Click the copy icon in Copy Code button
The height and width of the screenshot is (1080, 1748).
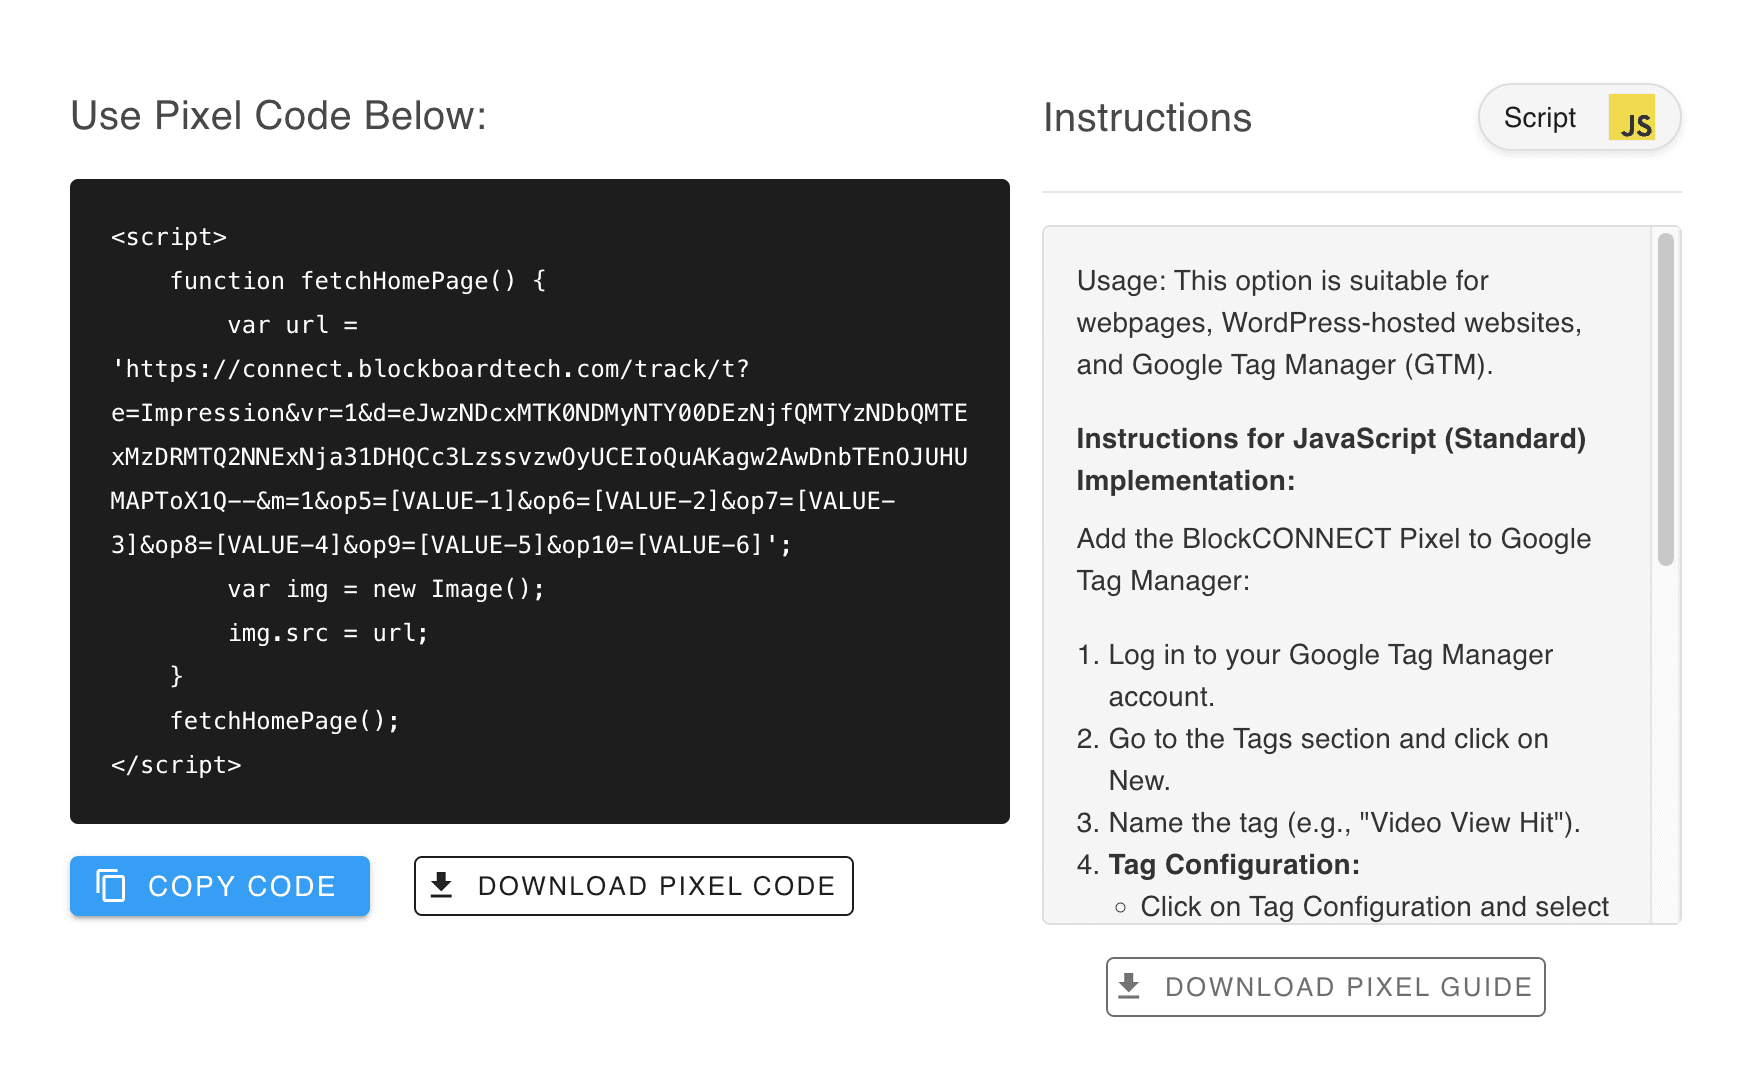pyautogui.click(x=111, y=886)
